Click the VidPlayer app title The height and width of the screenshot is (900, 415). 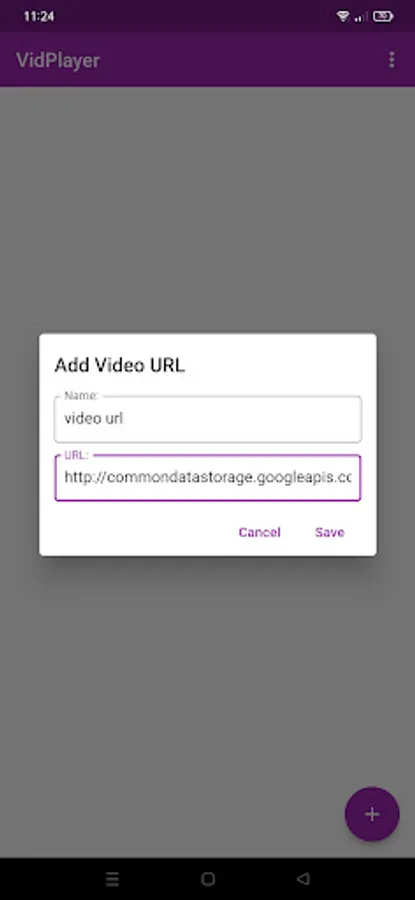point(58,60)
